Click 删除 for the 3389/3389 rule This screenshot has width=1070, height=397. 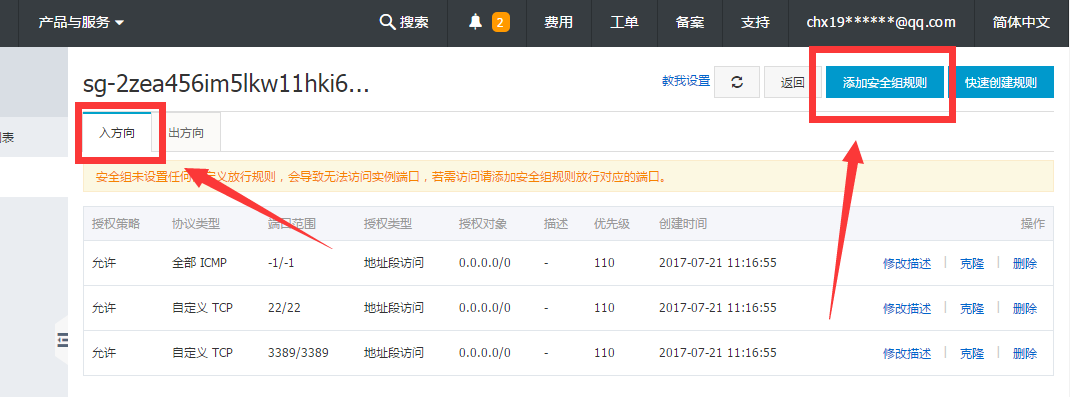coord(1024,353)
